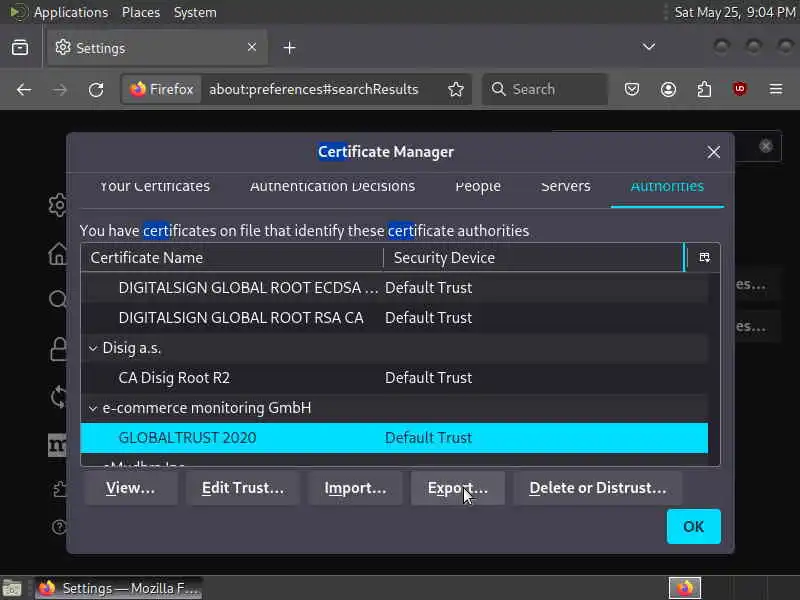This screenshot has height=600, width=800.
Task: Click the View... button
Action: 131,488
